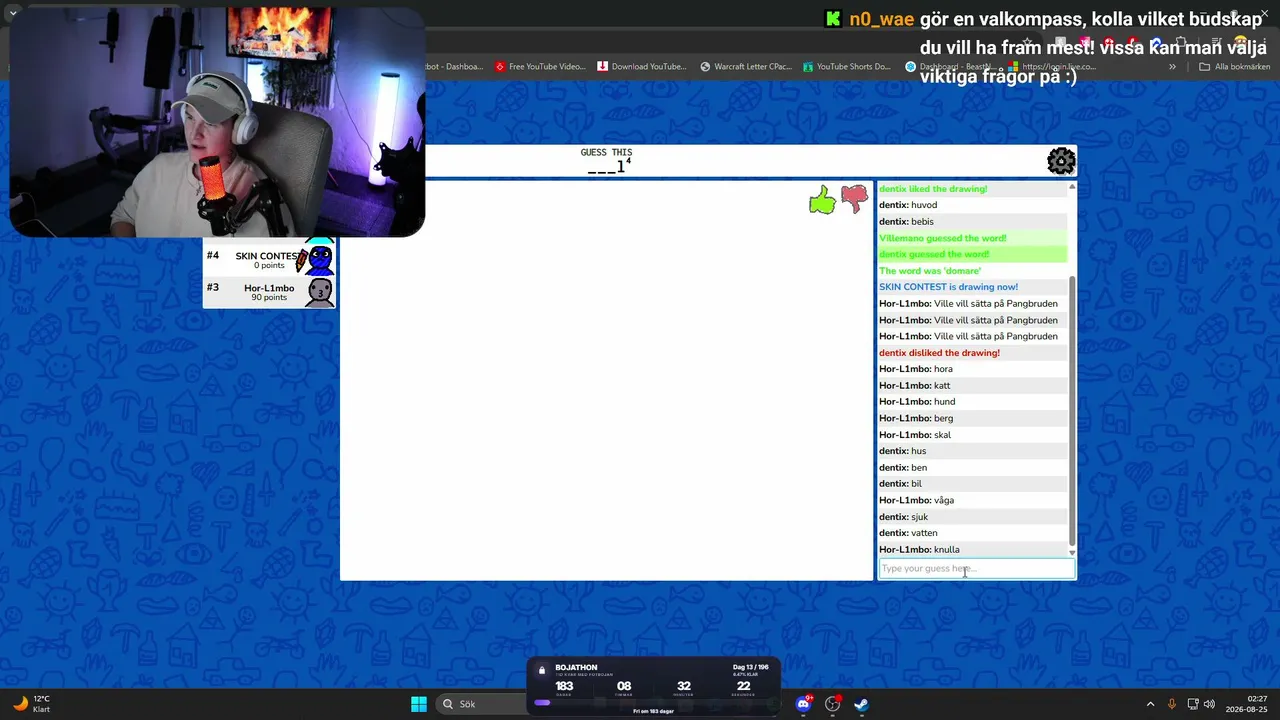Expand the bookmarks overflow chevron

1172,67
